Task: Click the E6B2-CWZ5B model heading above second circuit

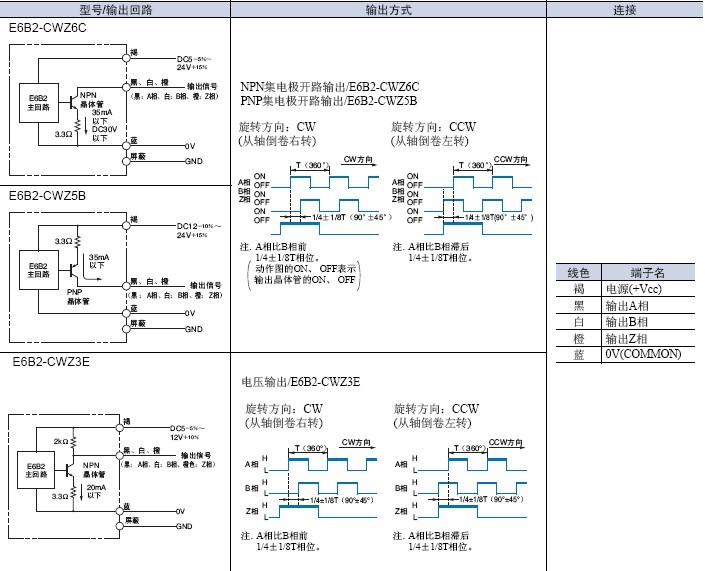Action: [x=47, y=196]
